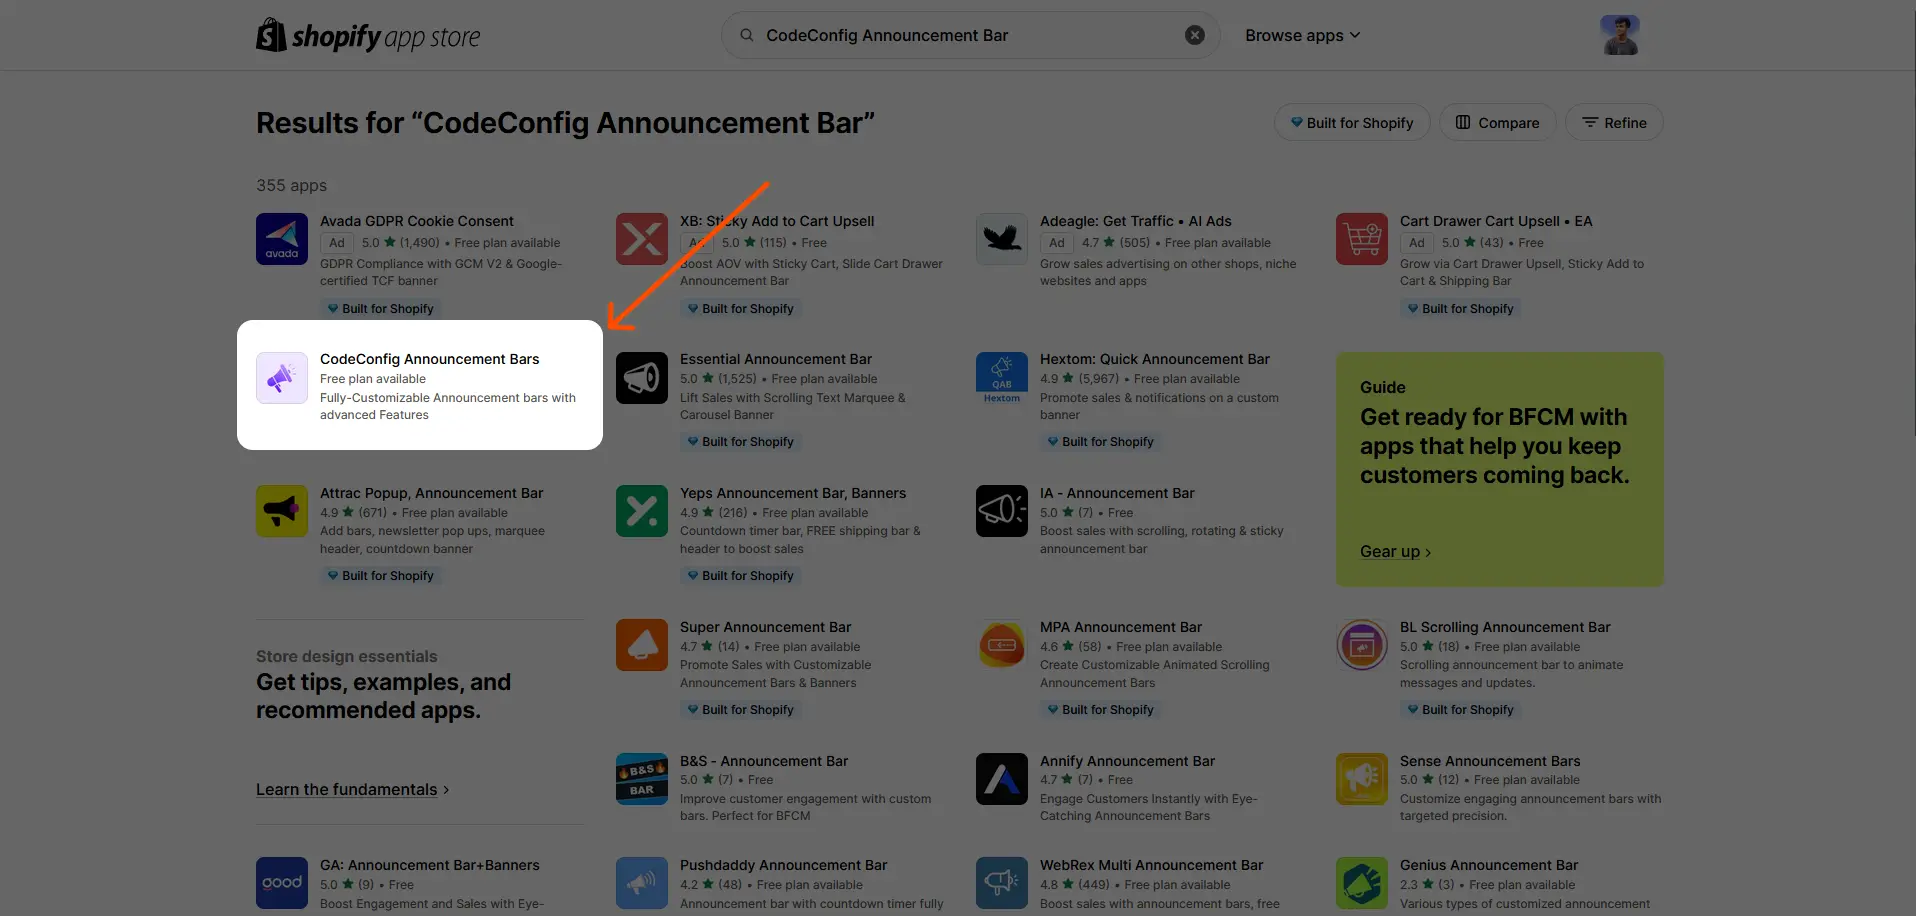This screenshot has width=1916, height=916.
Task: Follow the Gear up link in Guide card
Action: pos(1395,552)
